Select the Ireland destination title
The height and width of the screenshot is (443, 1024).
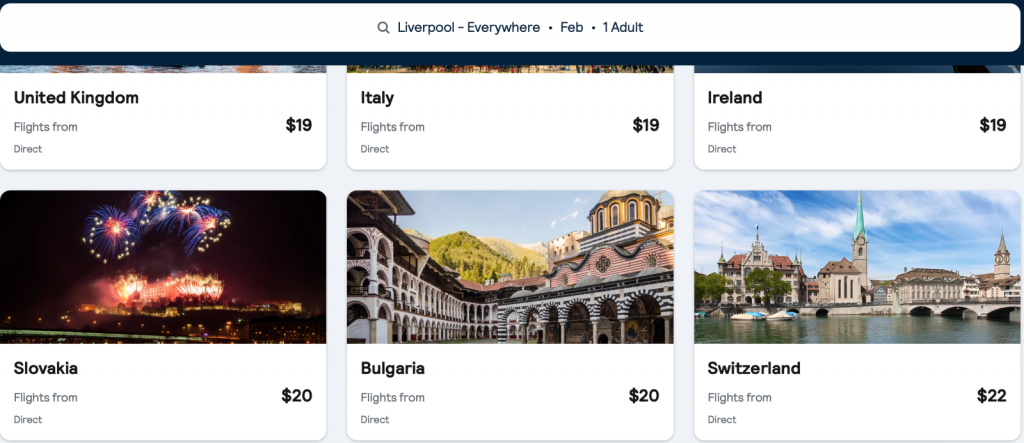tap(735, 98)
